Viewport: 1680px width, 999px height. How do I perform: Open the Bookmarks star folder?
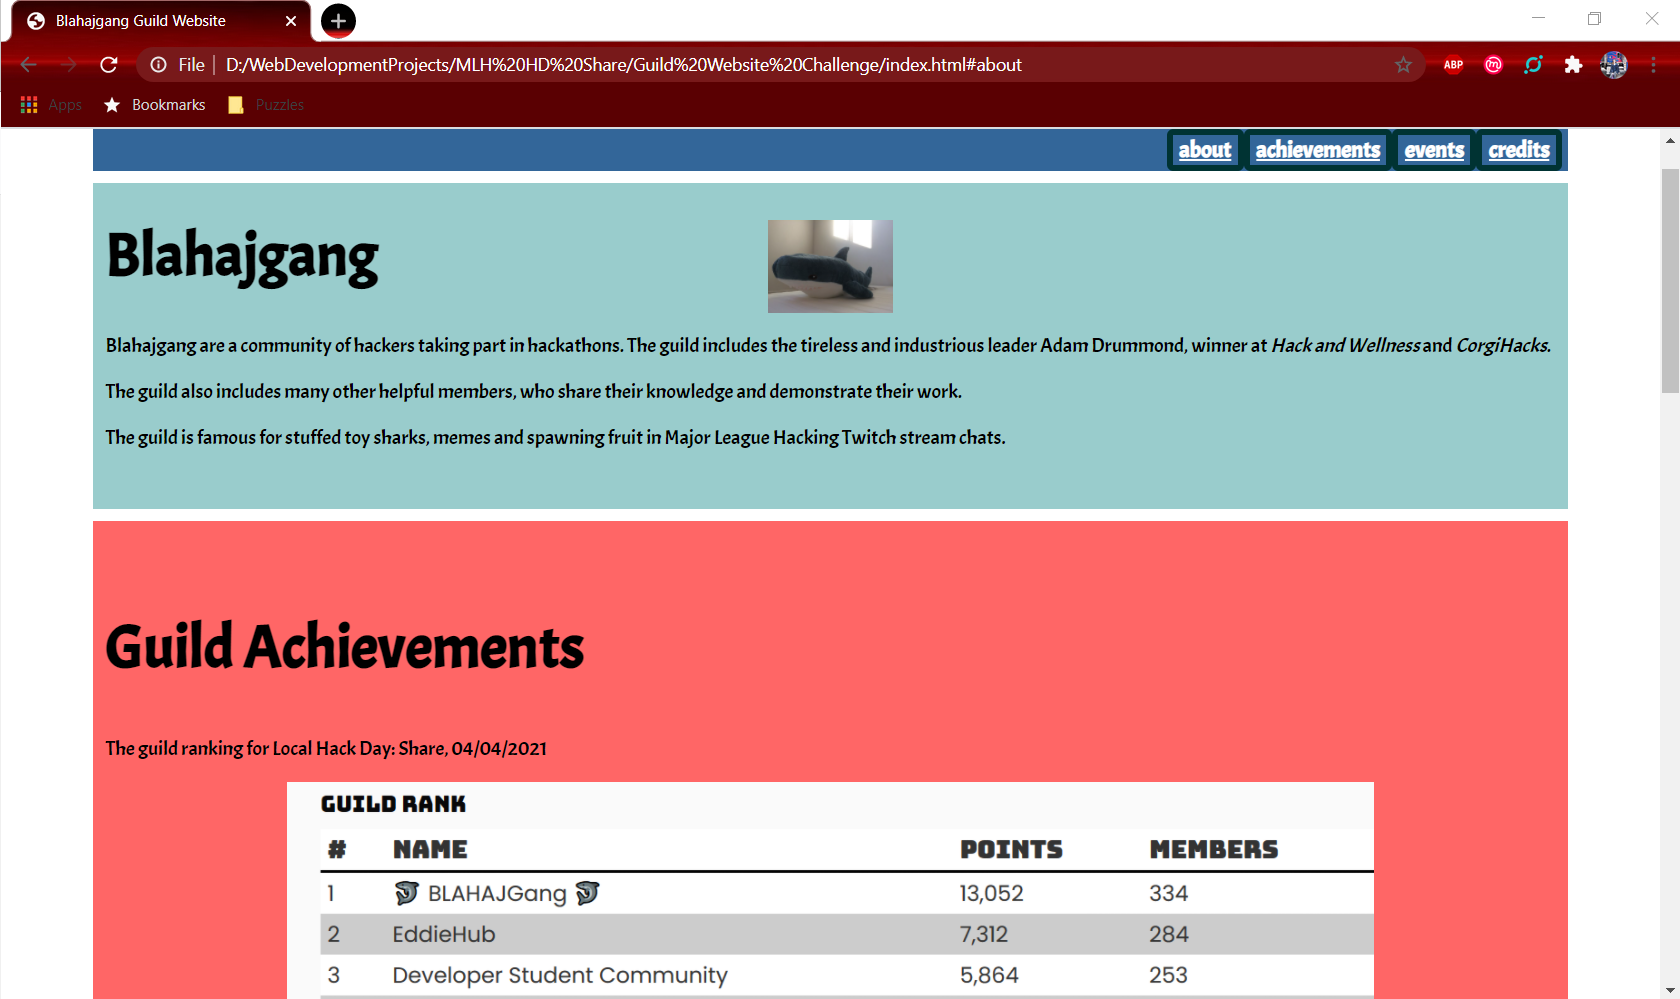click(x=155, y=105)
